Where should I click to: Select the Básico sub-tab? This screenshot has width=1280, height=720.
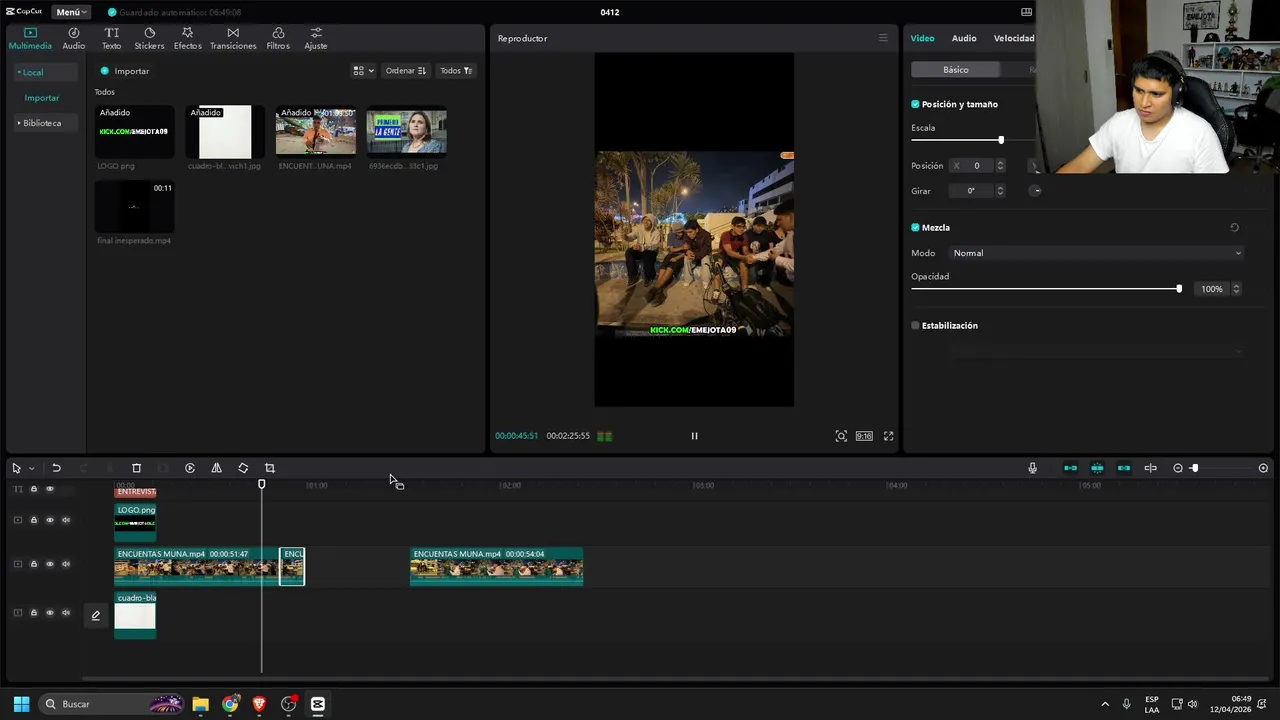[x=955, y=70]
